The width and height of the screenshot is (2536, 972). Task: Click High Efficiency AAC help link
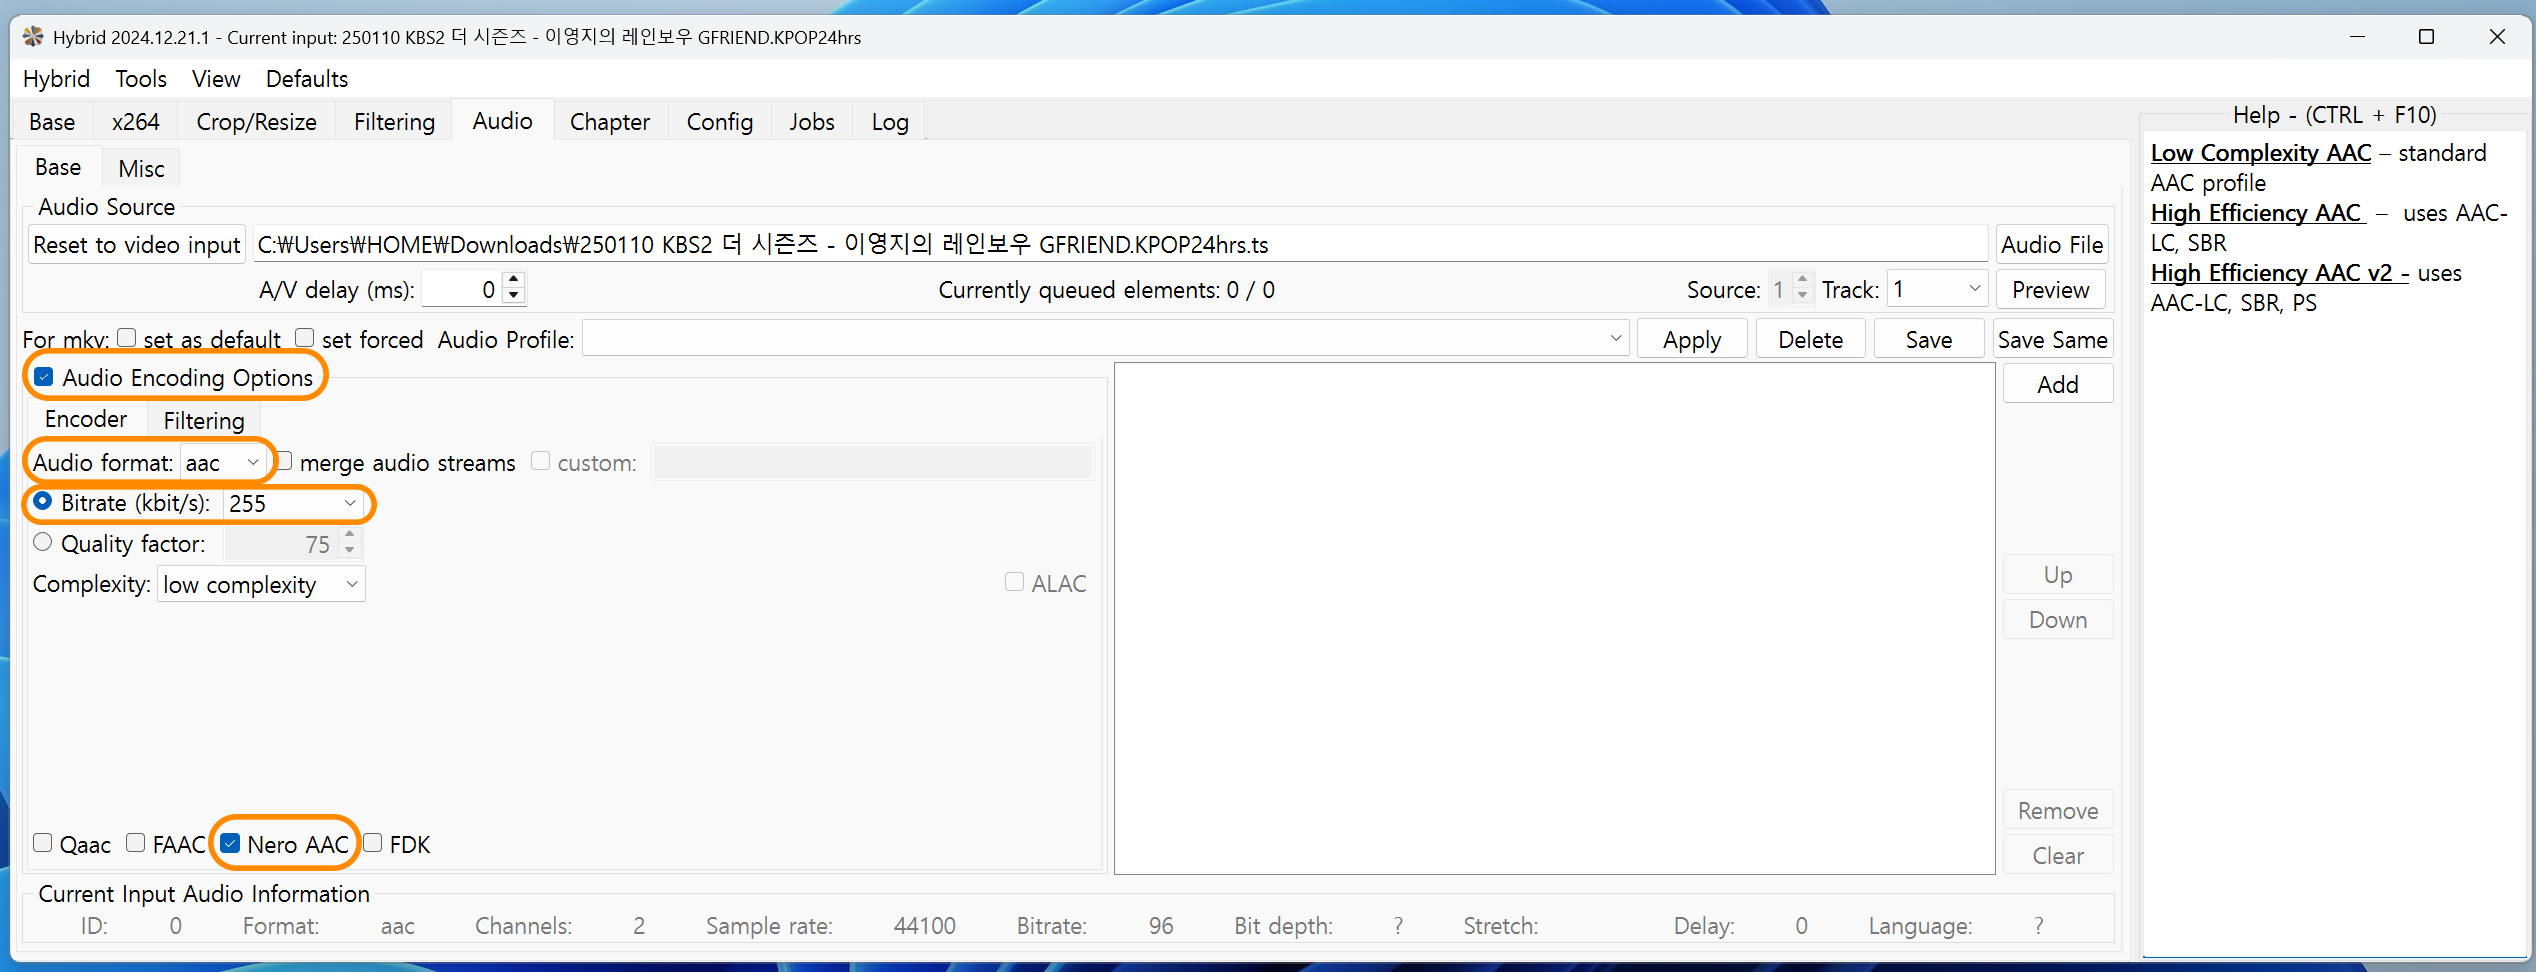tap(2258, 213)
